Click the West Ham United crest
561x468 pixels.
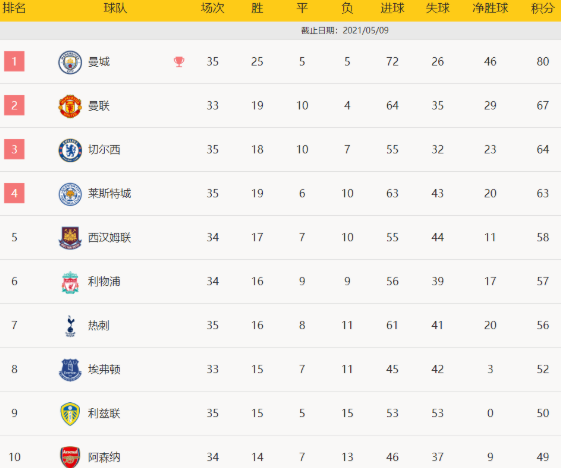click(70, 238)
